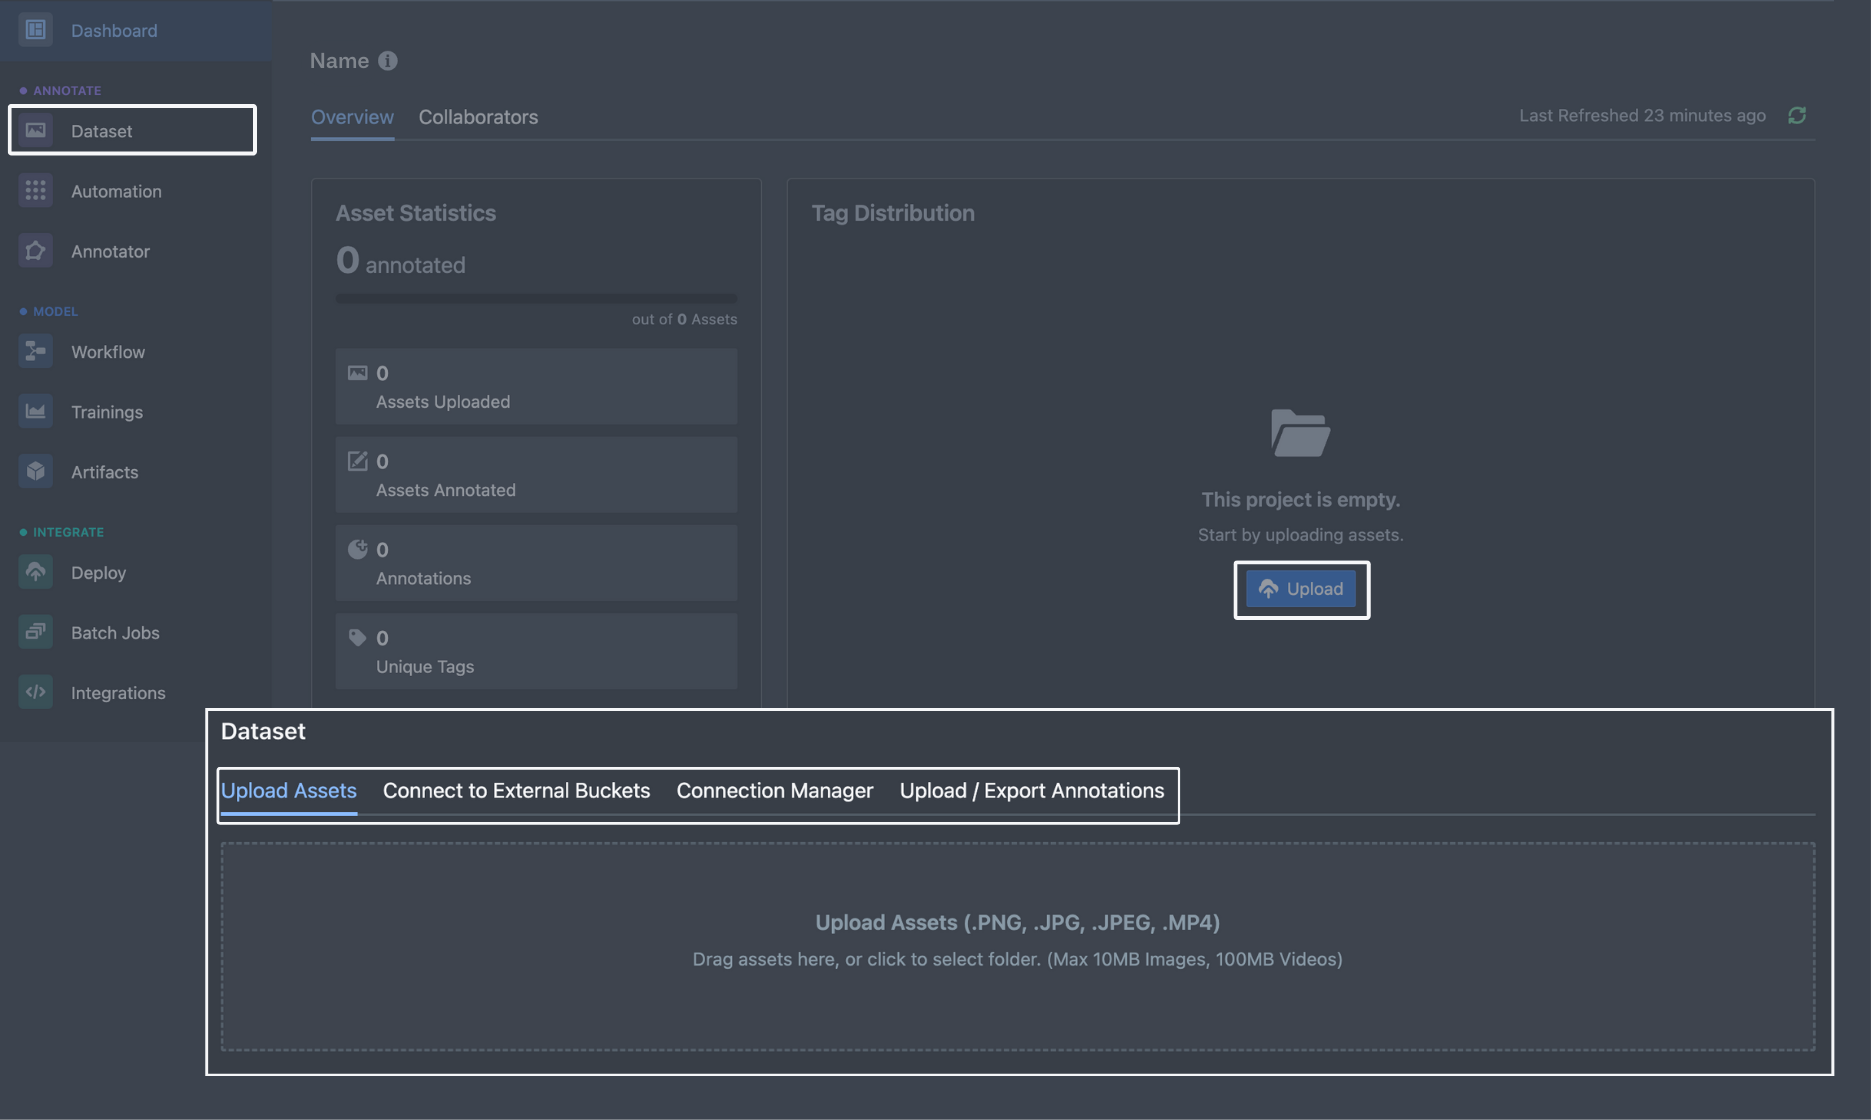This screenshot has height=1120, width=1872.
Task: Click the empty project folder icon
Action: pos(1300,433)
